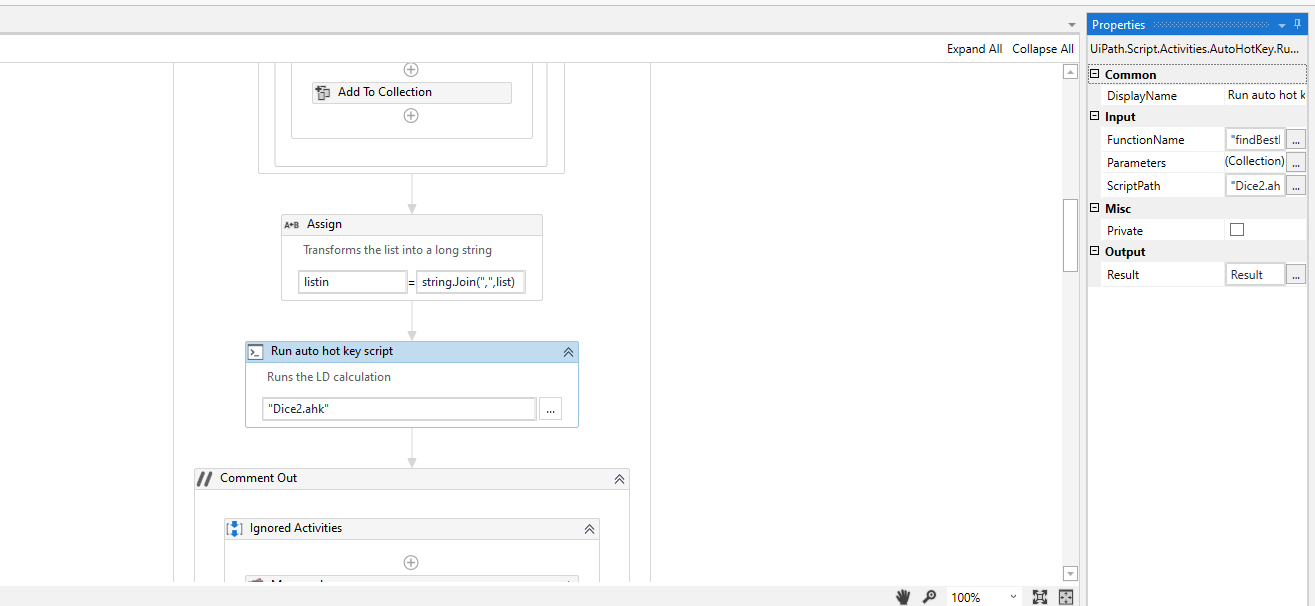Click the UiPath.Script.Activities.AutoHotKey type label
Viewport: 1315px width, 606px height.
click(x=1195, y=48)
